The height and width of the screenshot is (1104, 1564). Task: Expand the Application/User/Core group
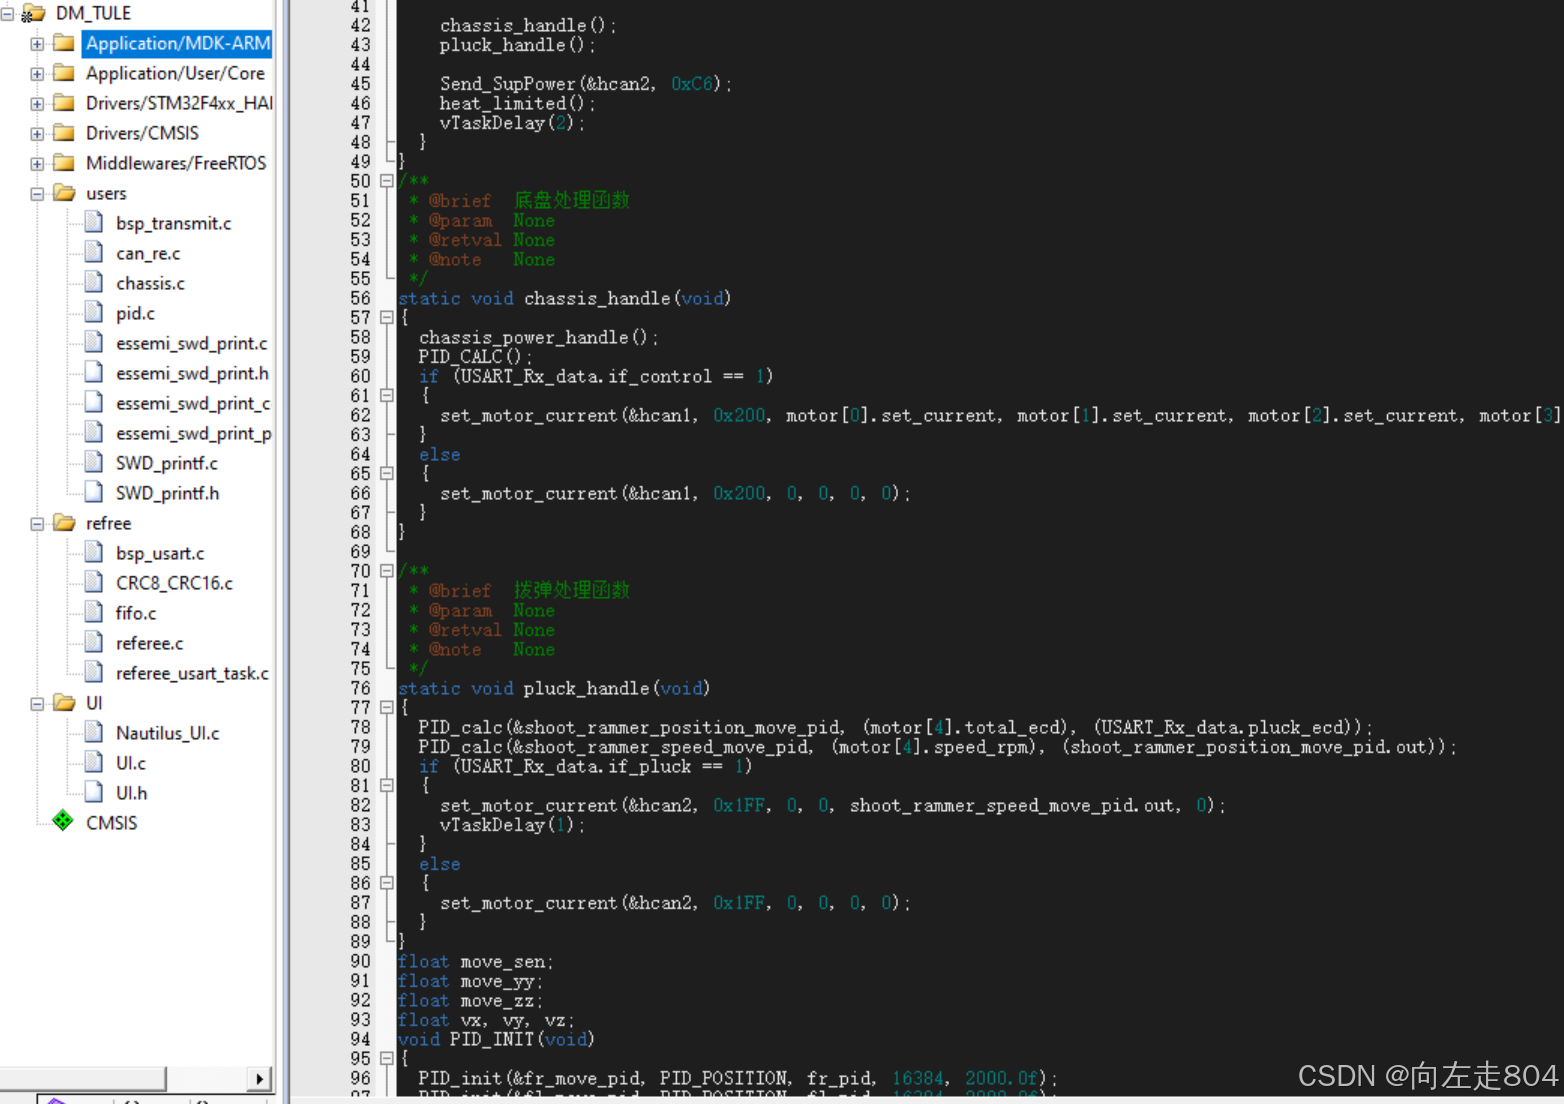click(x=37, y=74)
